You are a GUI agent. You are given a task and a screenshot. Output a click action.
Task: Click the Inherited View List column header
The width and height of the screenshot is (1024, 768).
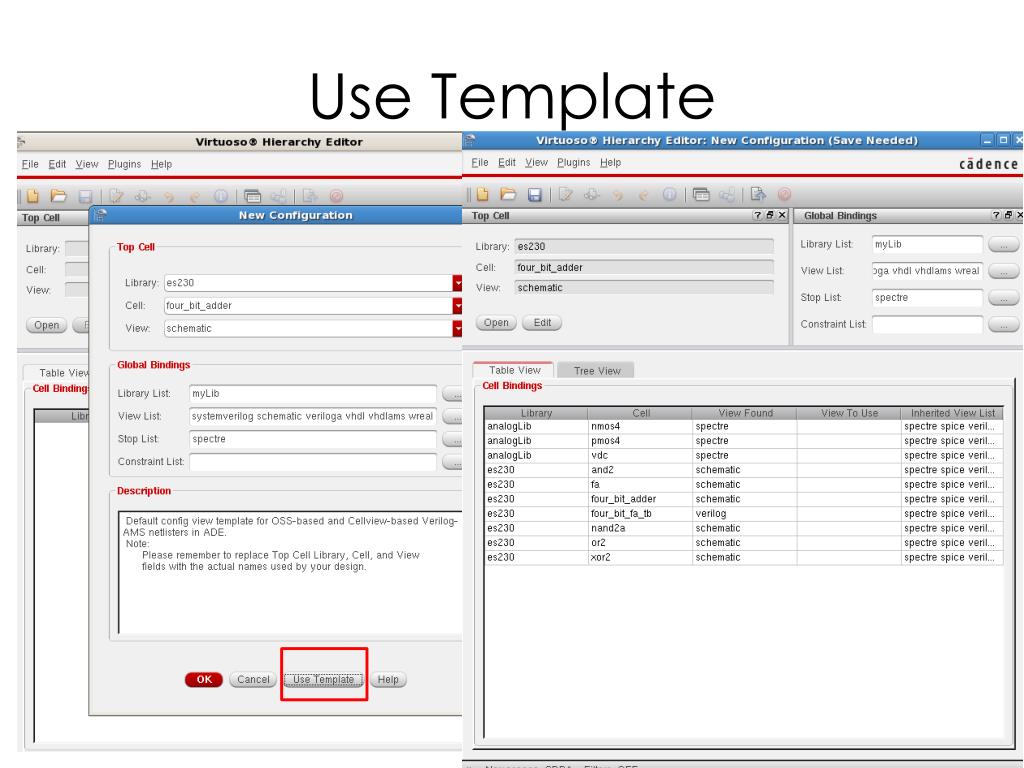tap(952, 413)
